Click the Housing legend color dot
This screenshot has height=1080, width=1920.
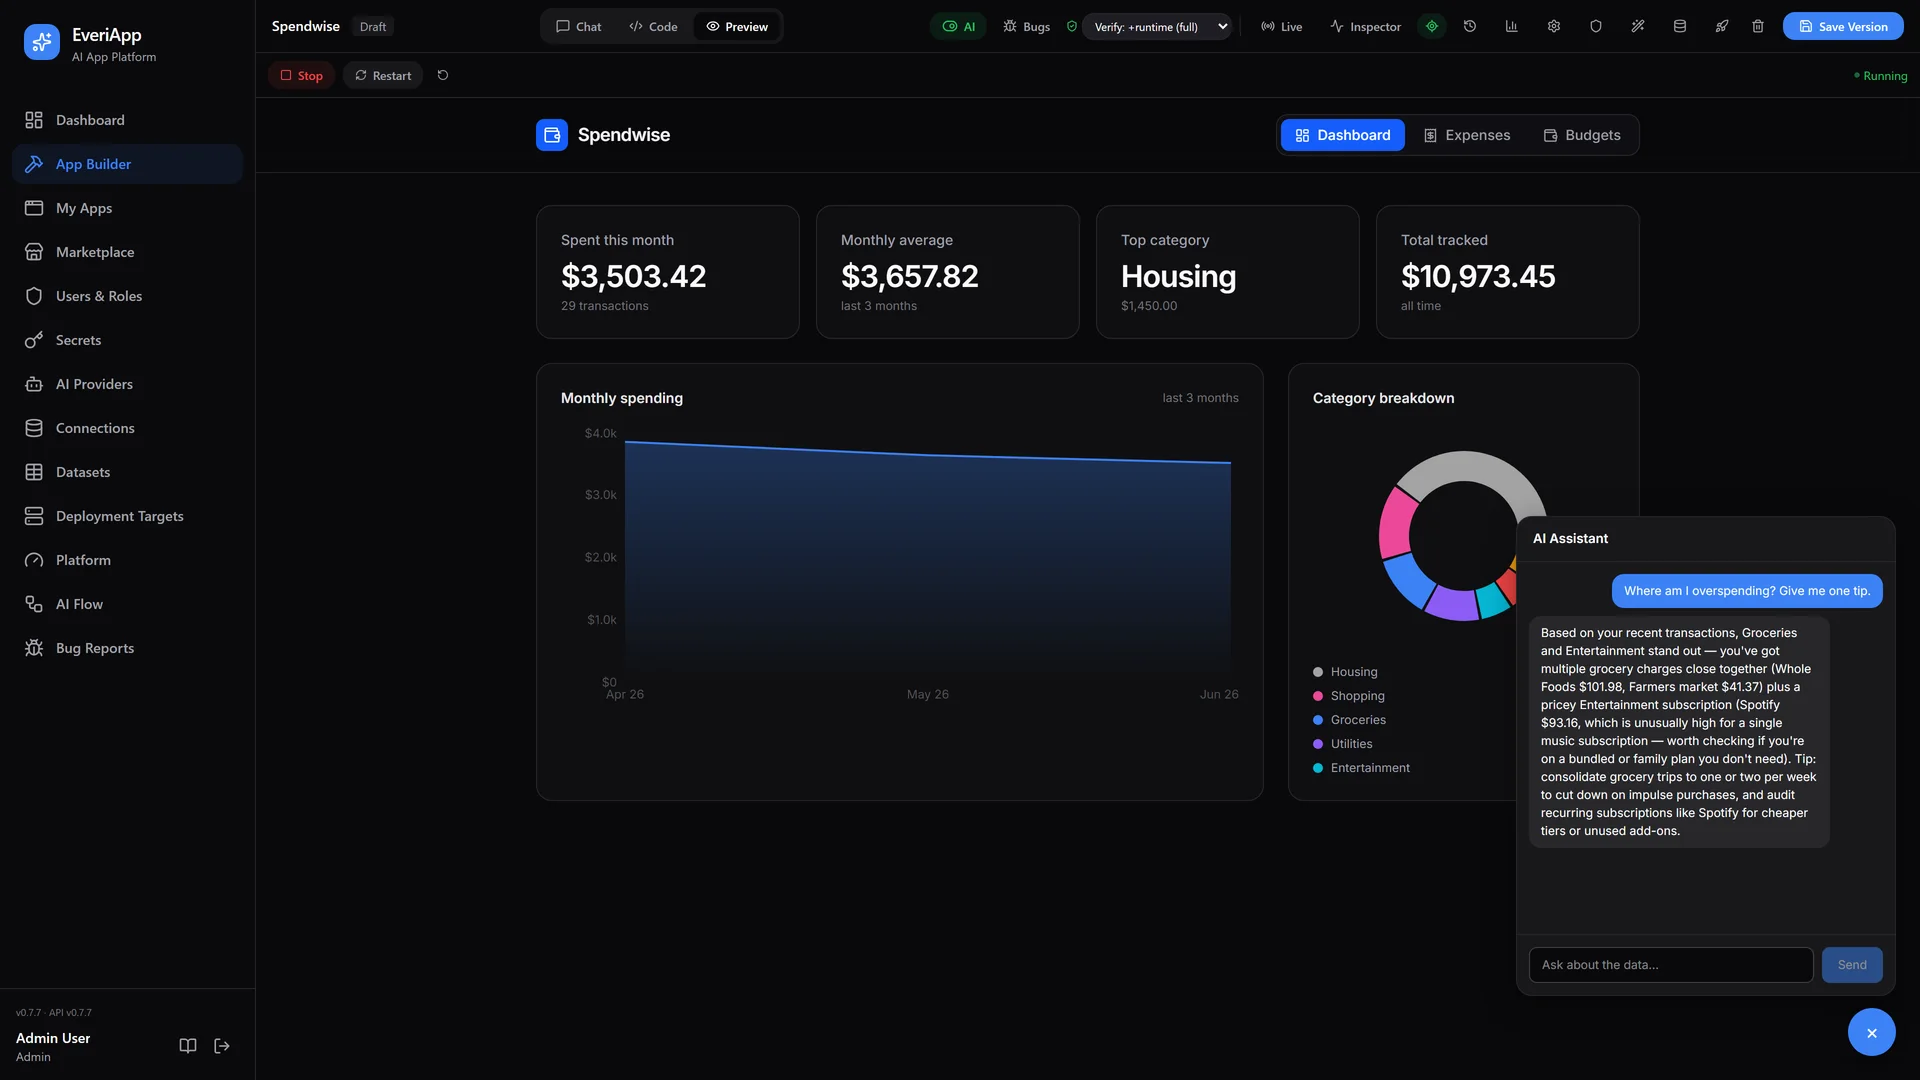pyautogui.click(x=1318, y=672)
